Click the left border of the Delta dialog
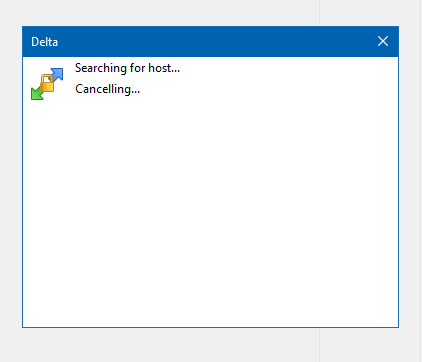 click(22, 192)
